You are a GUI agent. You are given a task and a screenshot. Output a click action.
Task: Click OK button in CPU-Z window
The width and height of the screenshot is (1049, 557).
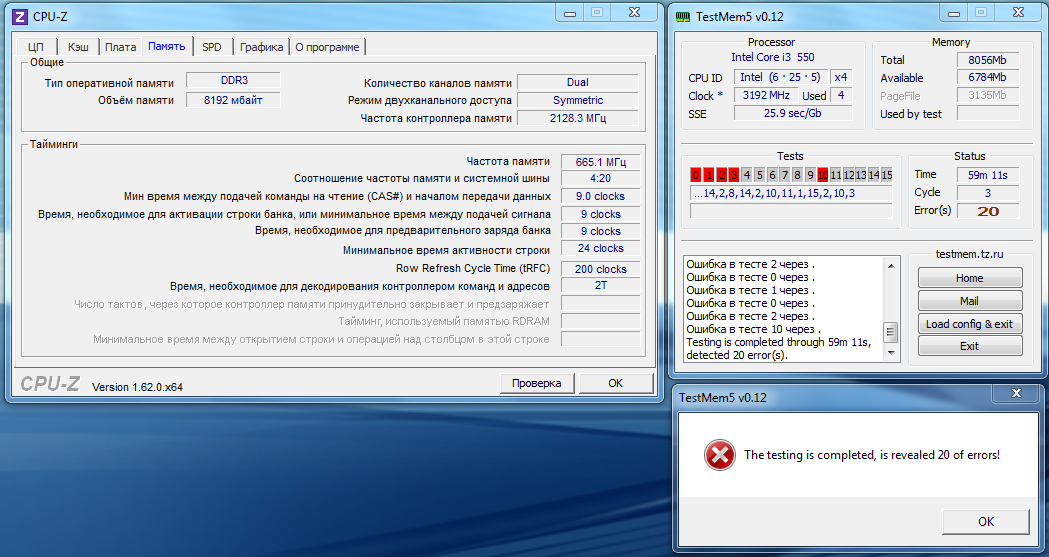click(x=615, y=383)
